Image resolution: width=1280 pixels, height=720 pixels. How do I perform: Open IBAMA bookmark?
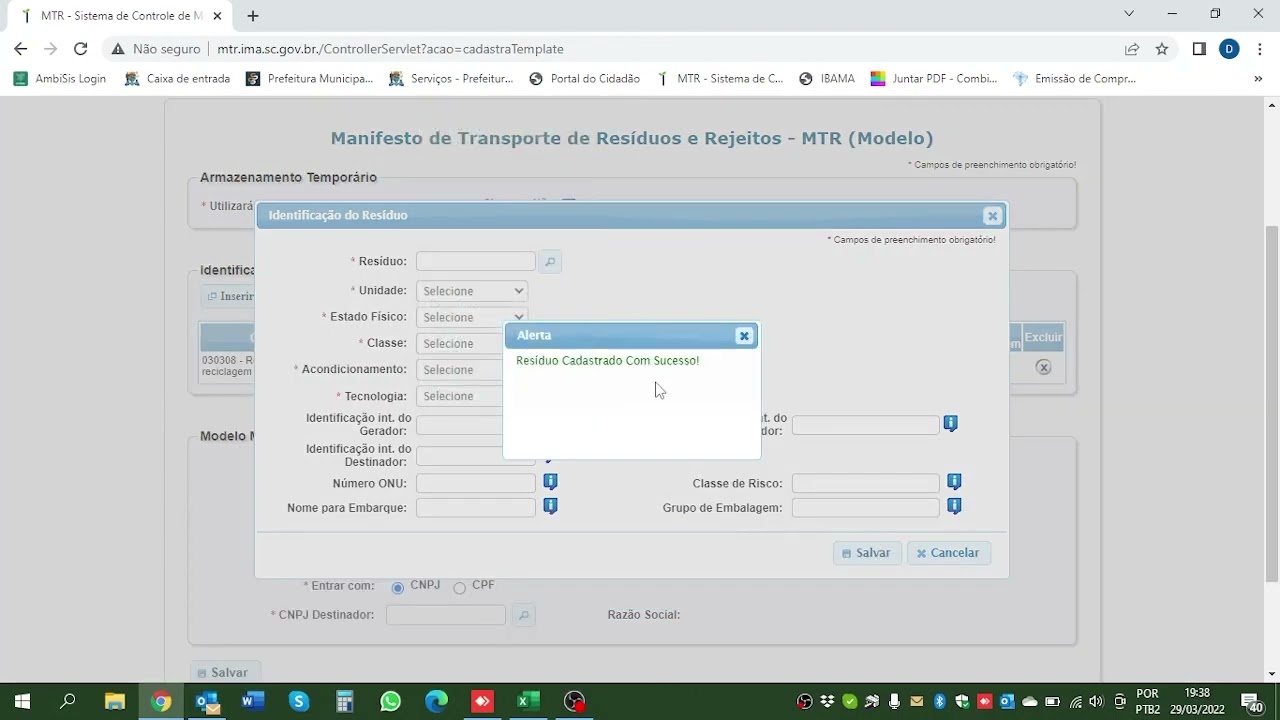point(826,78)
